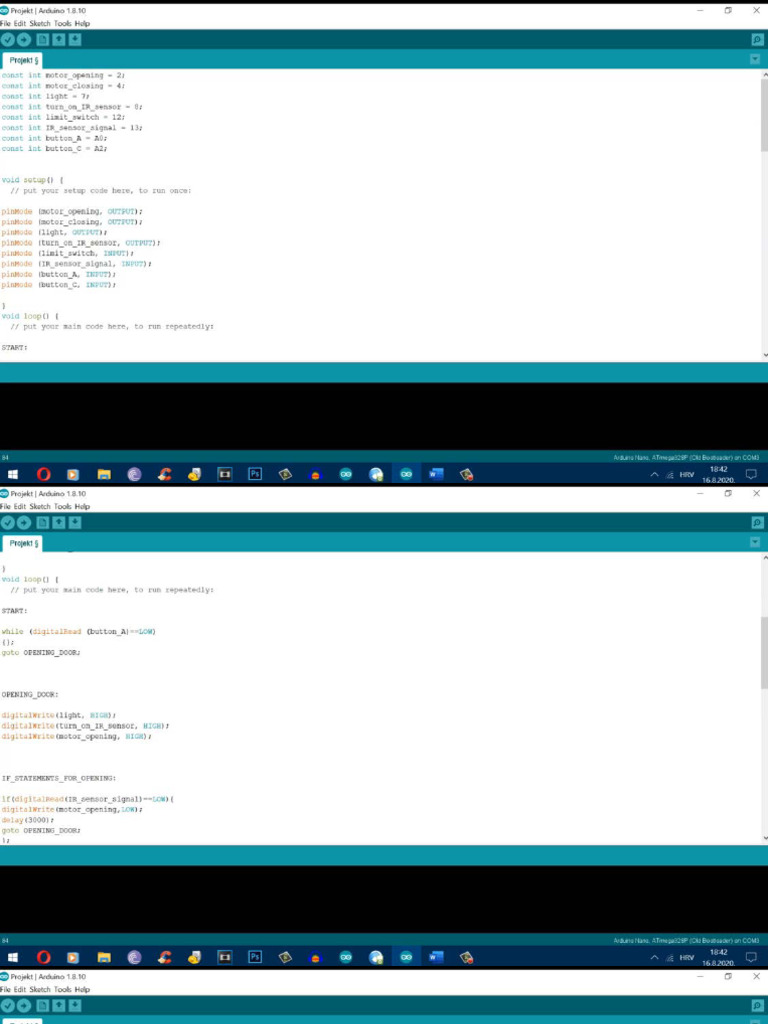Screen dimensions: 768x1024
Task: Click Save sketch icon in middle window showing OPENING_DOOR code
Action: coord(75,522)
